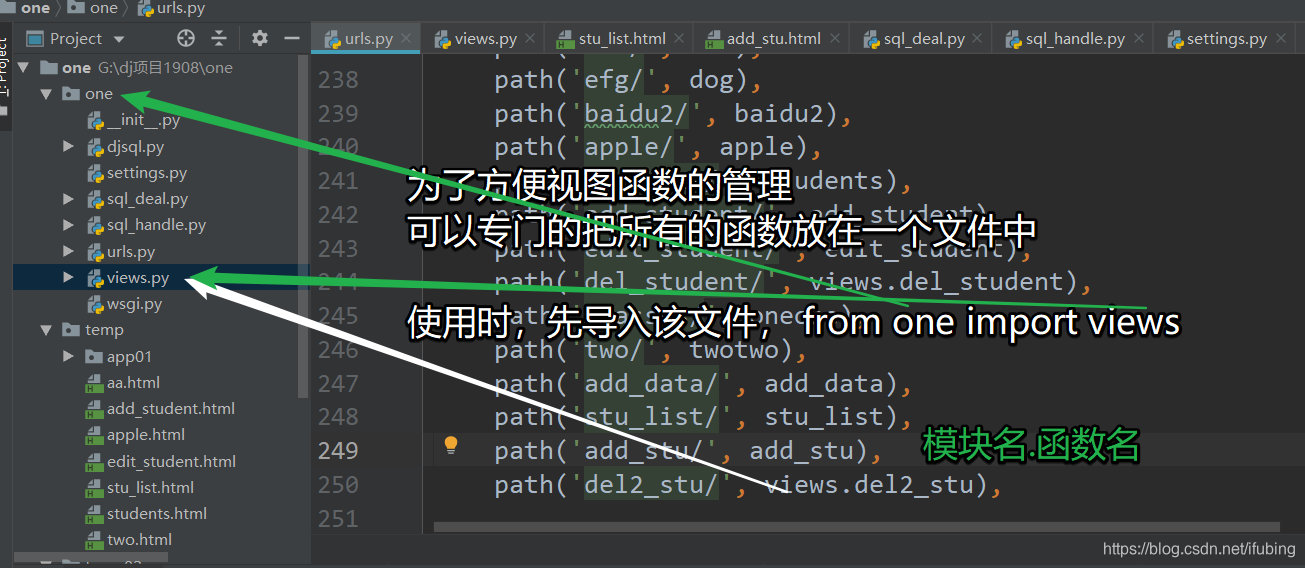1305x568 pixels.
Task: Click line number 238 in gutter
Action: point(338,80)
